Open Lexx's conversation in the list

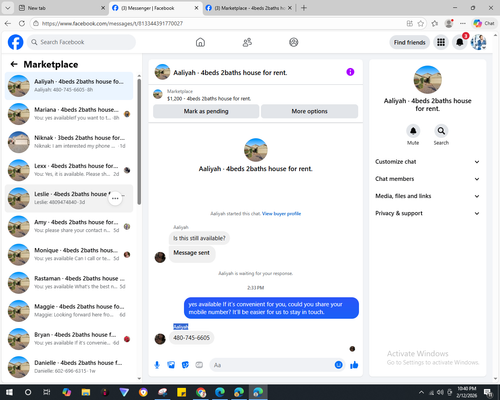click(x=69, y=170)
